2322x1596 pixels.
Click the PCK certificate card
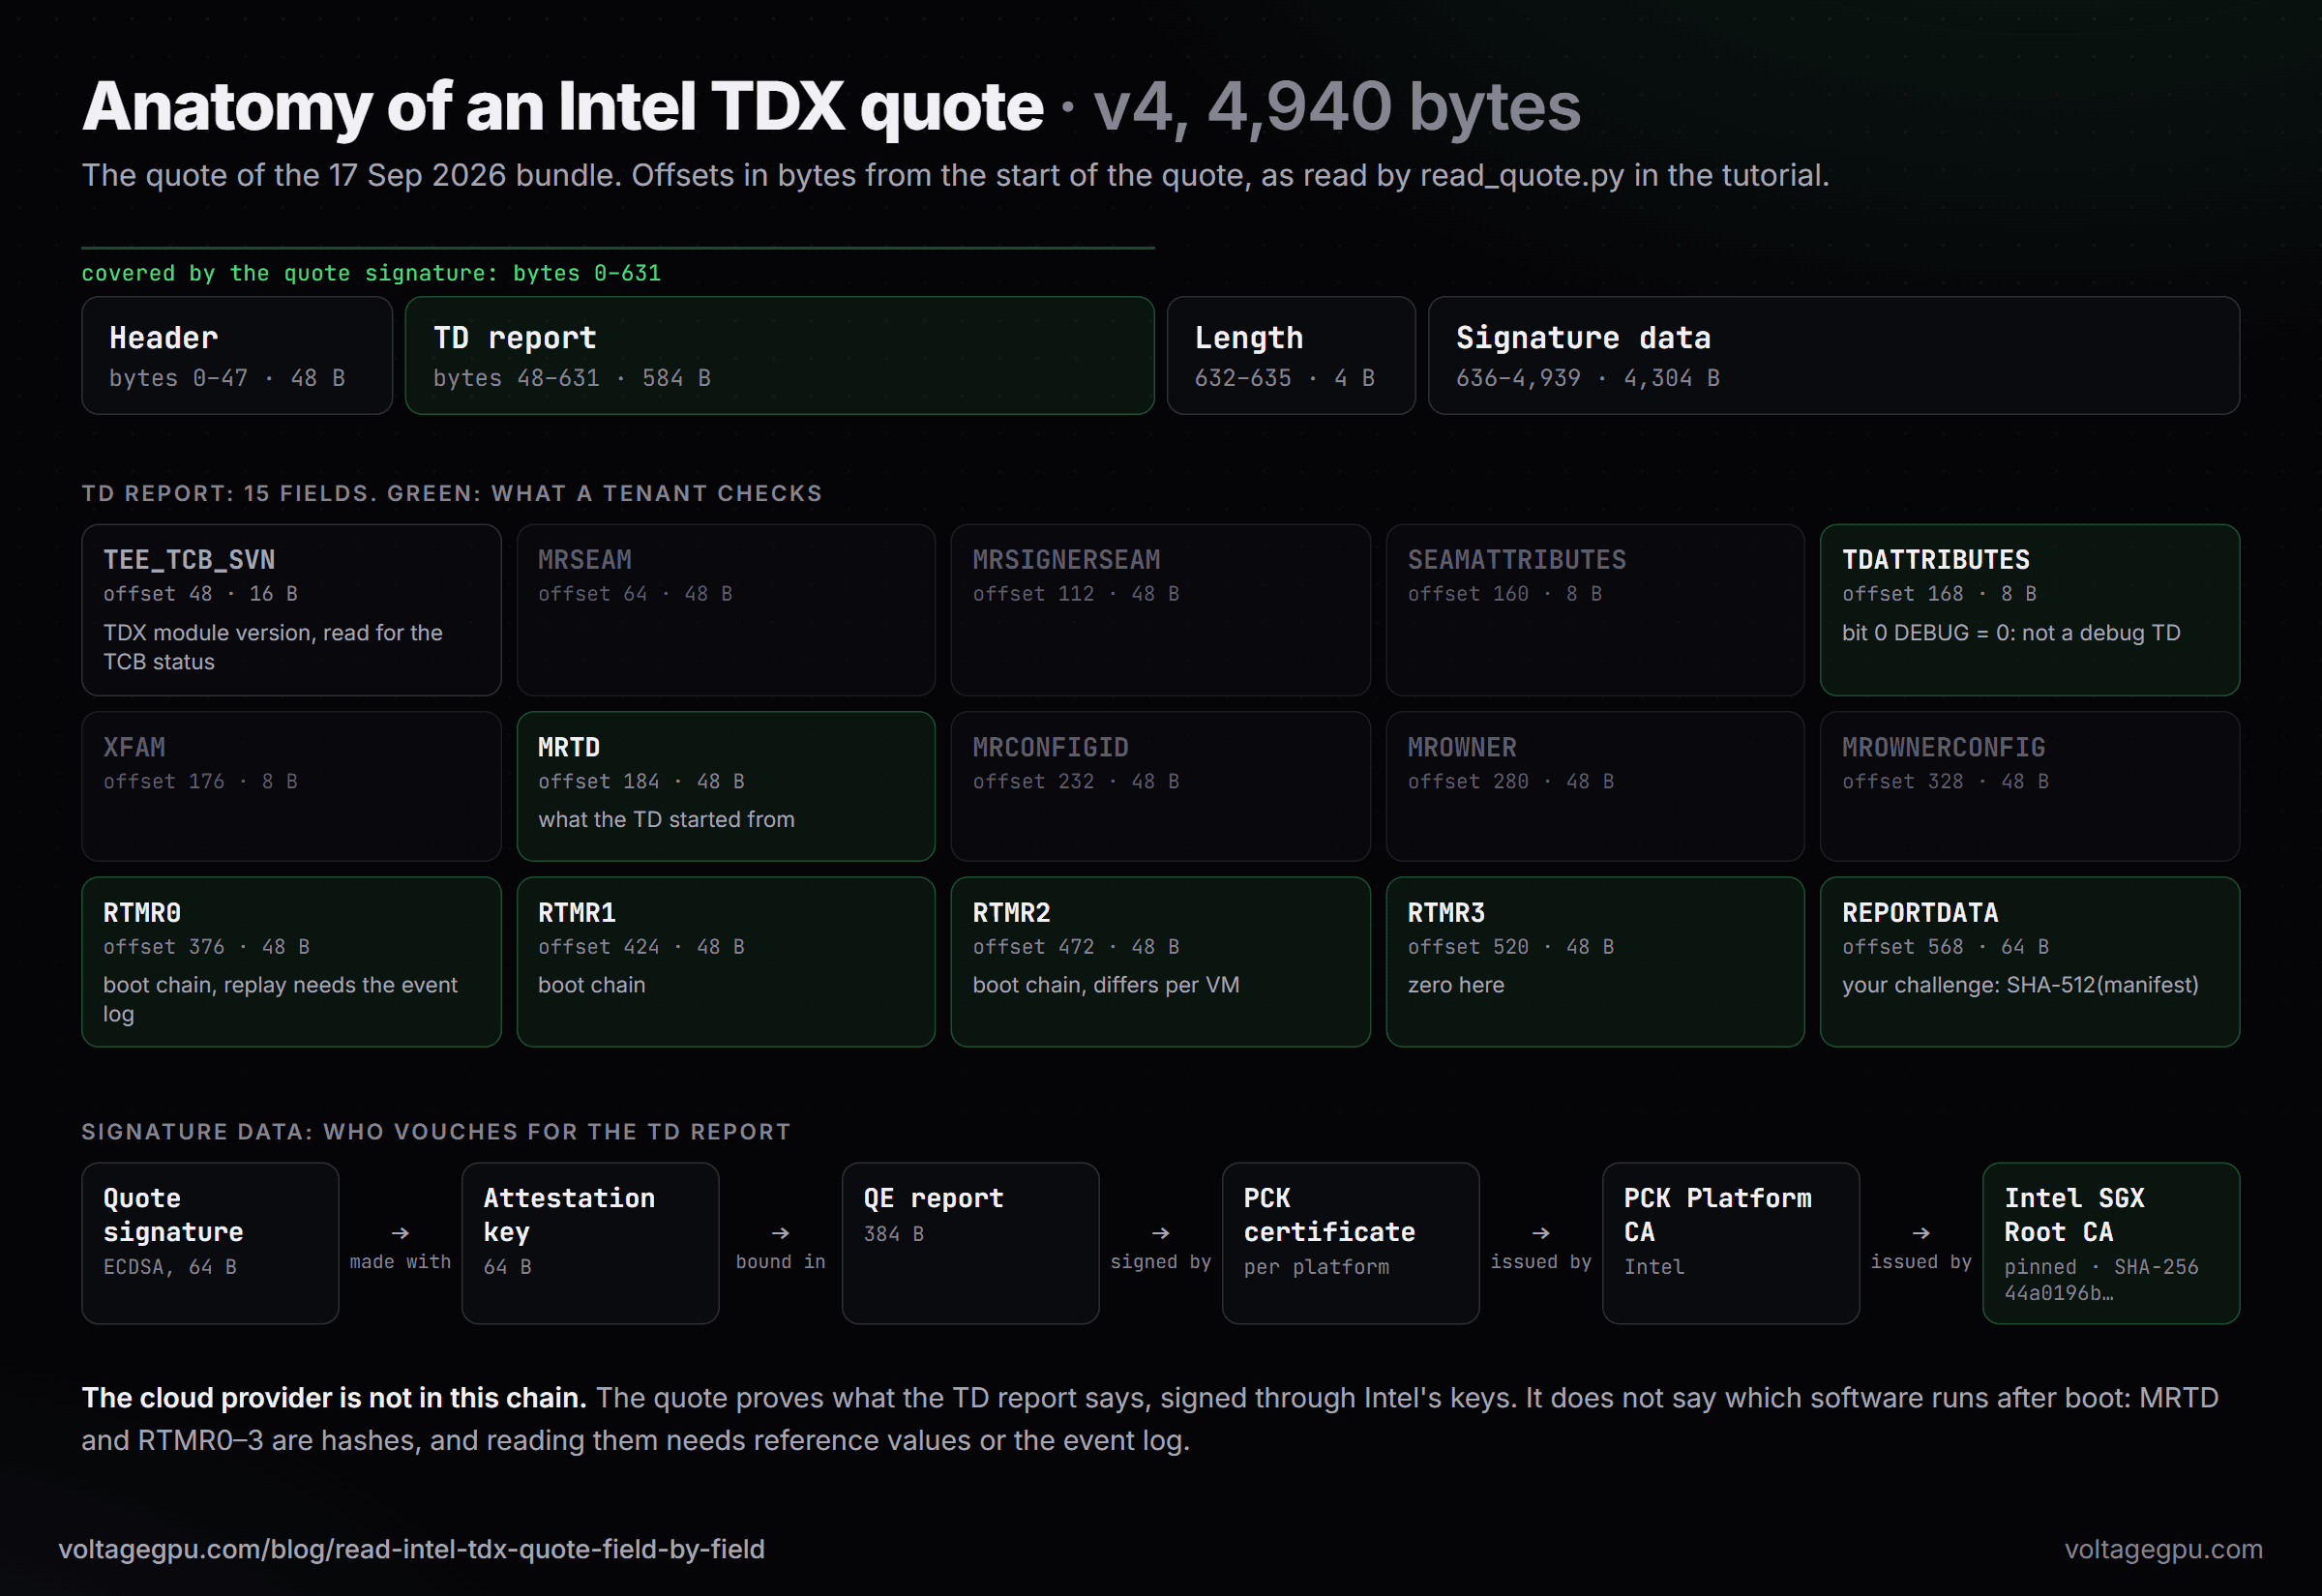(x=1350, y=1243)
